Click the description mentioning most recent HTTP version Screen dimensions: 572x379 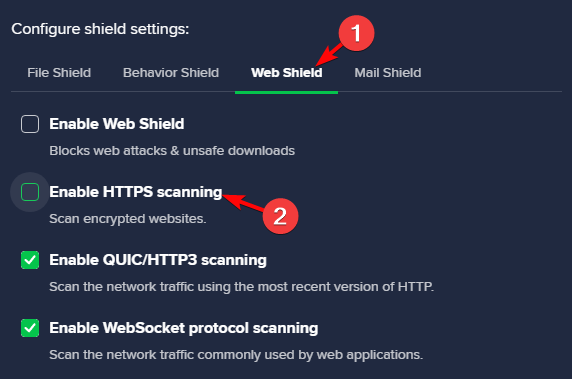point(241,287)
